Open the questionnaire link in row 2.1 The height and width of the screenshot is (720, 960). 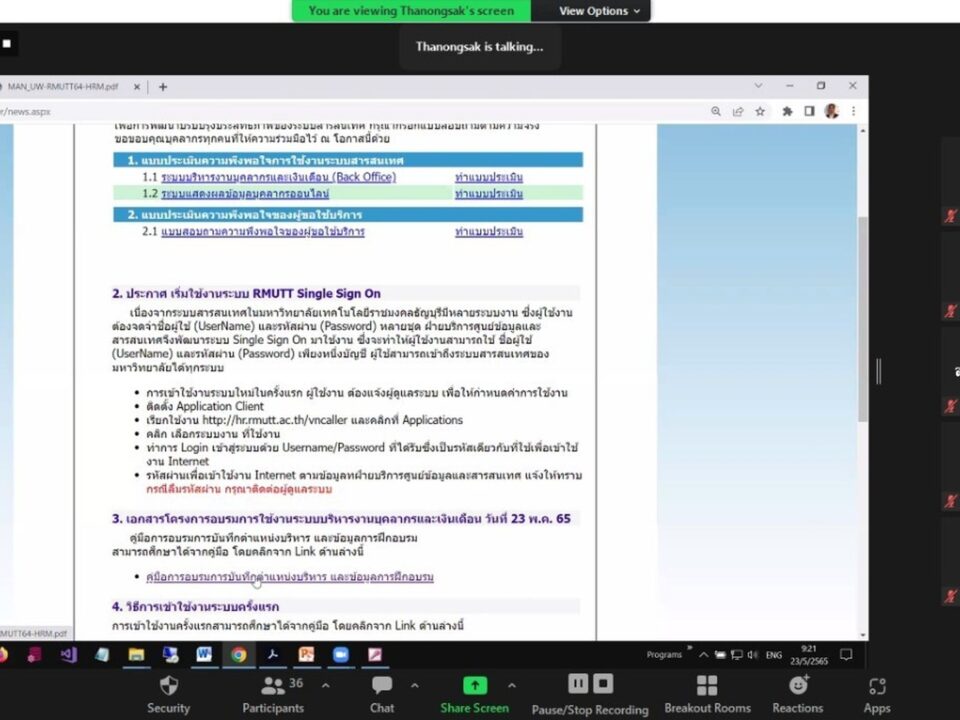coord(263,231)
